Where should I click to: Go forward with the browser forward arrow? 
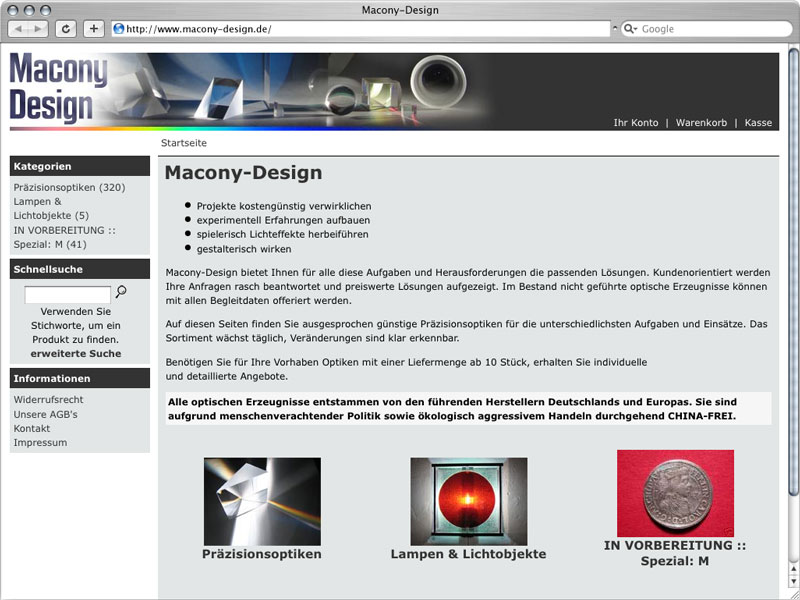pos(38,29)
